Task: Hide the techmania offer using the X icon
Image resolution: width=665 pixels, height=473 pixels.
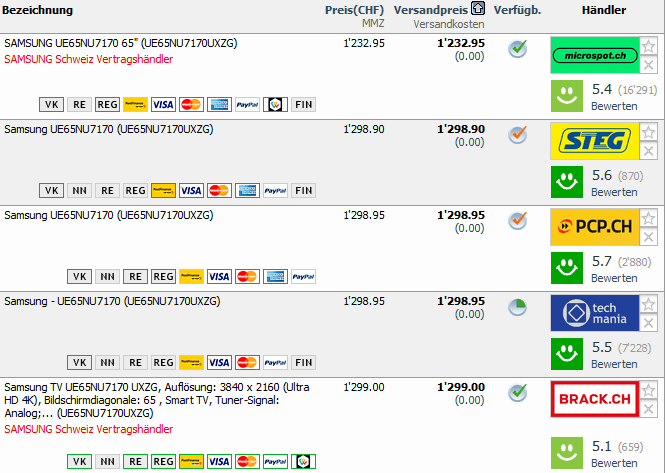Action: coord(647,322)
